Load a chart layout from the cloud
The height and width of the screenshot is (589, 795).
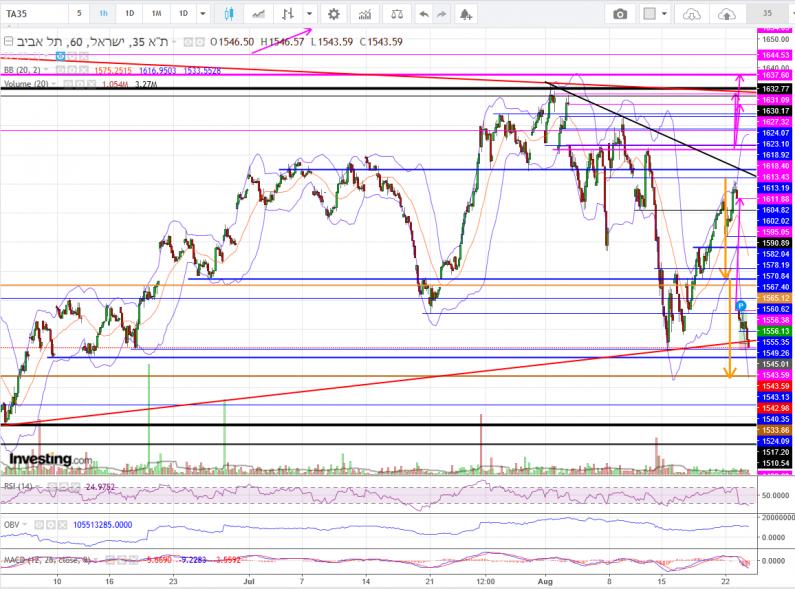point(692,14)
